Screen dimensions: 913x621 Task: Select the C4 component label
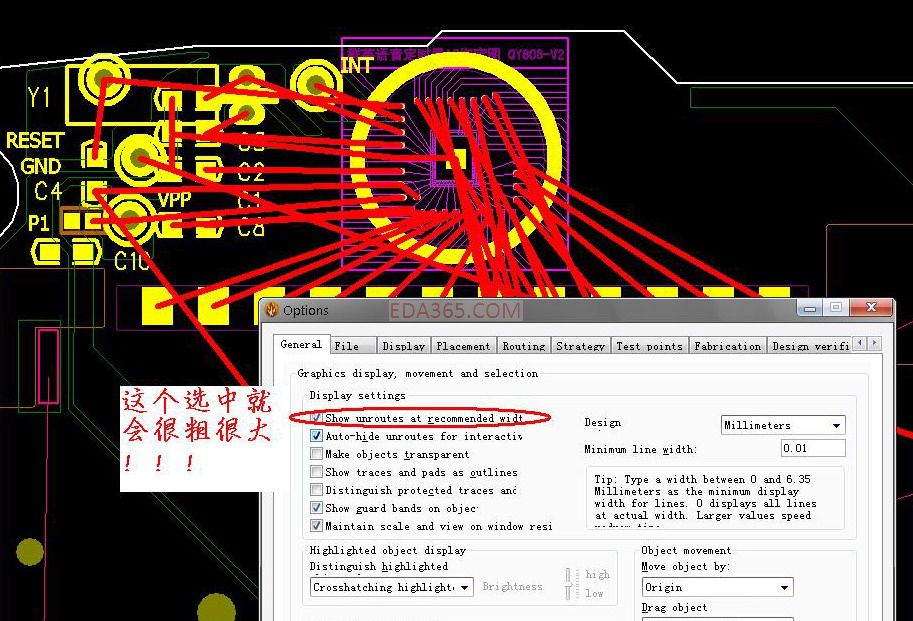click(x=48, y=191)
